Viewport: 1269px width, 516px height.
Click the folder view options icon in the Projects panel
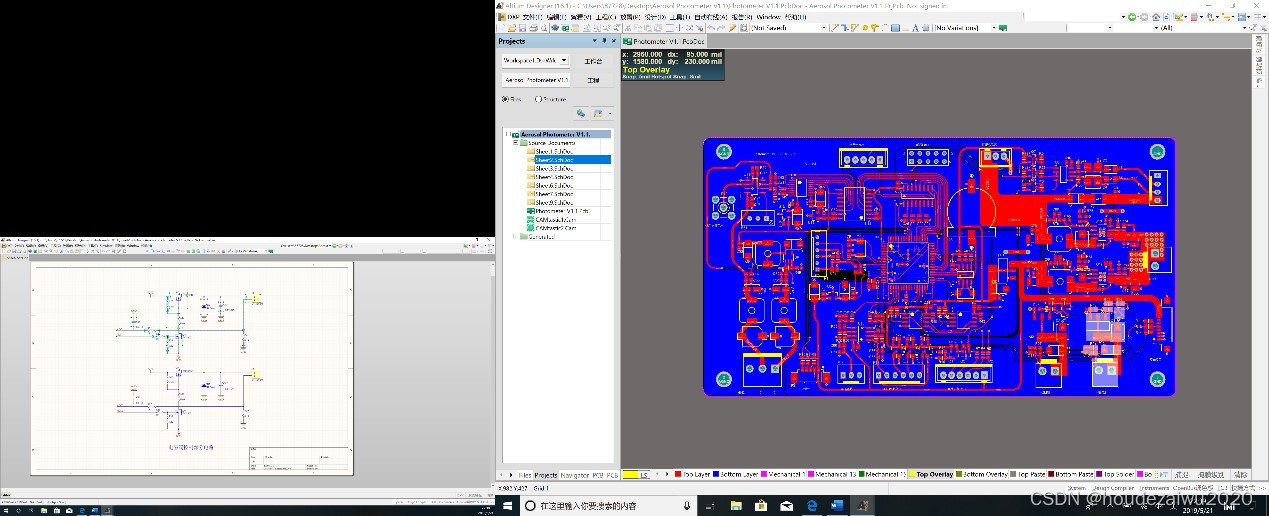coord(599,114)
